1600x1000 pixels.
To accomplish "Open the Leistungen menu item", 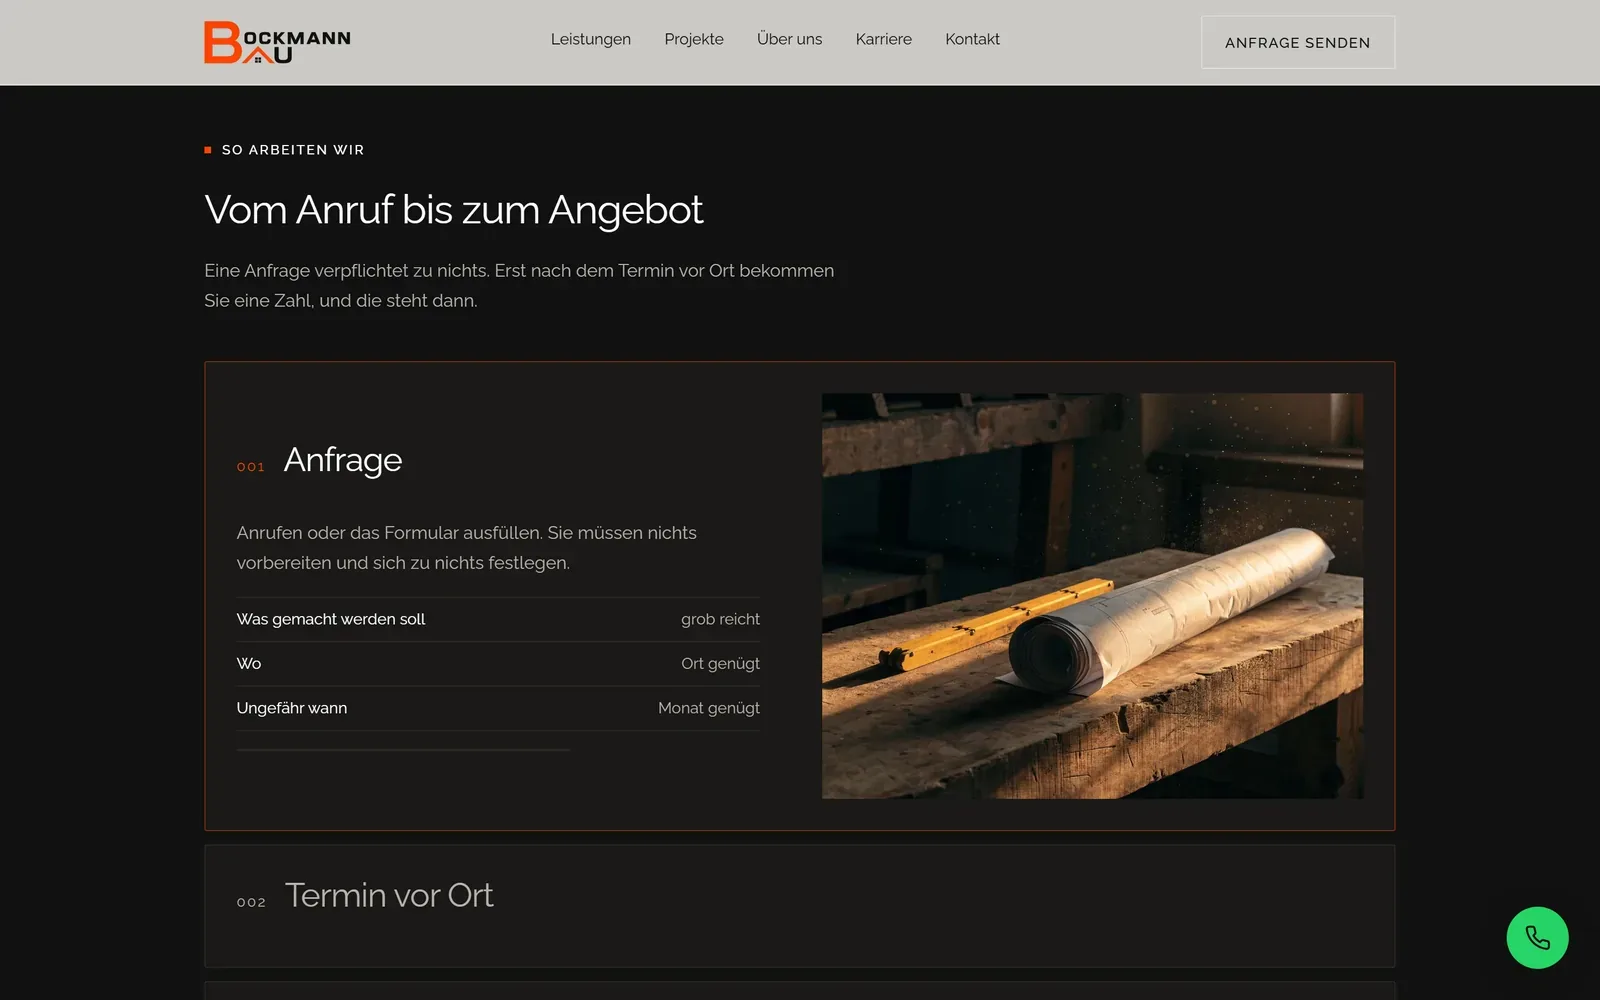I will pos(590,39).
